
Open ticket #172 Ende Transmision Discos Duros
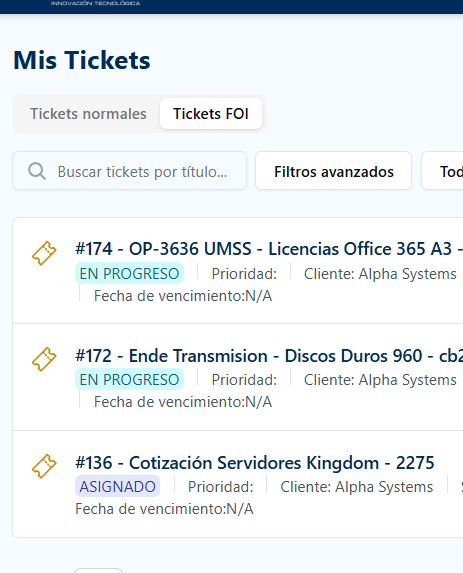[269, 356]
